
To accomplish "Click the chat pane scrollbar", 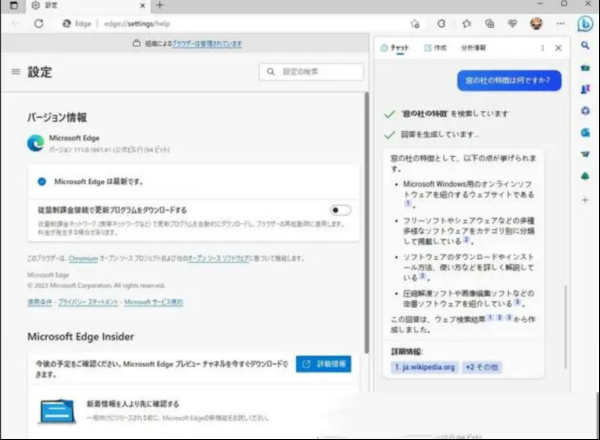I will (x=565, y=327).
